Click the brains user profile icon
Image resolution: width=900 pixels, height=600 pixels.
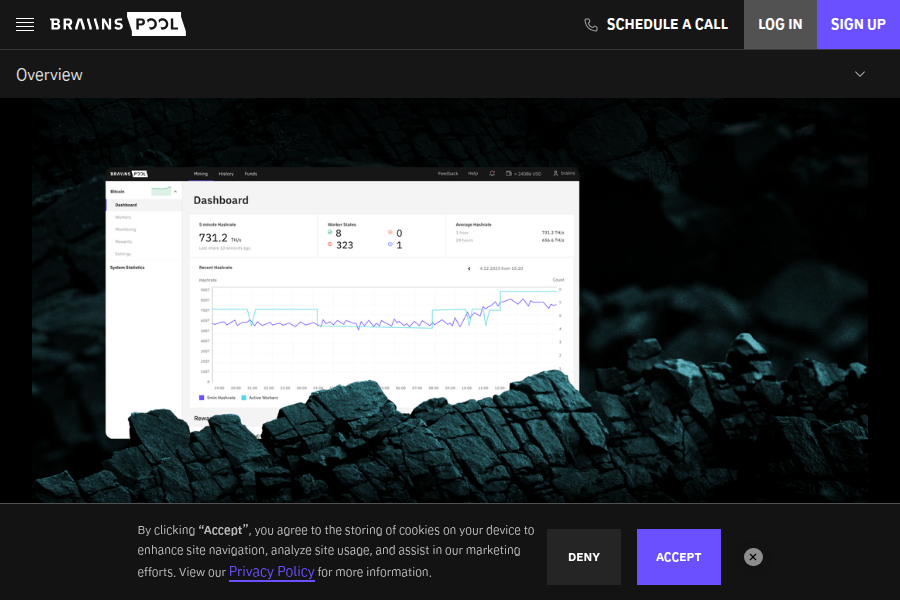click(x=556, y=174)
